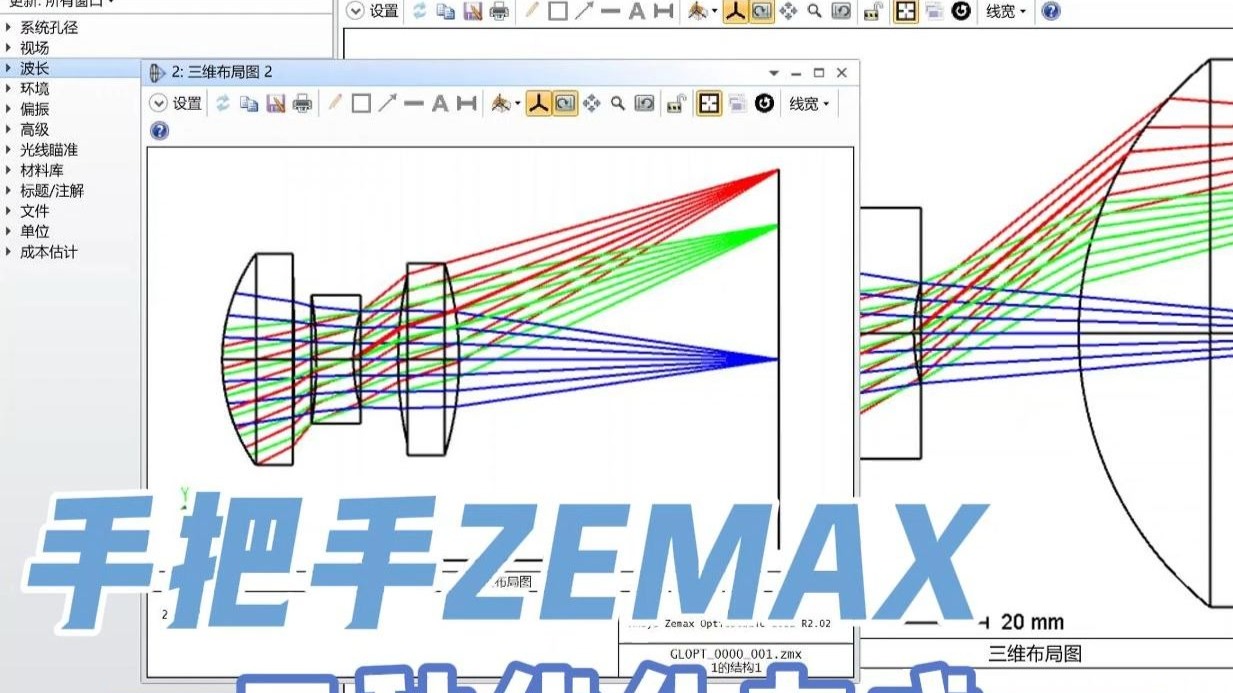This screenshot has height=693, width=1233.
Task: Click the print icon in 三维布局图 2 toolbar
Action: click(302, 103)
